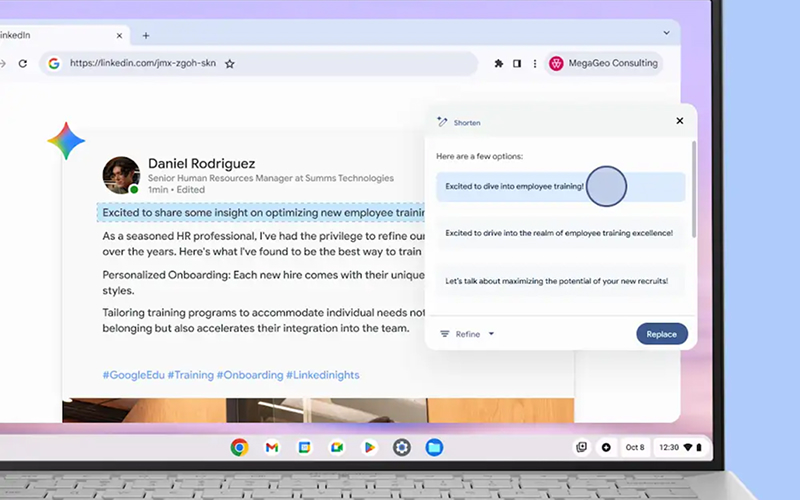Click the Extensions puzzle icon

click(x=498, y=63)
